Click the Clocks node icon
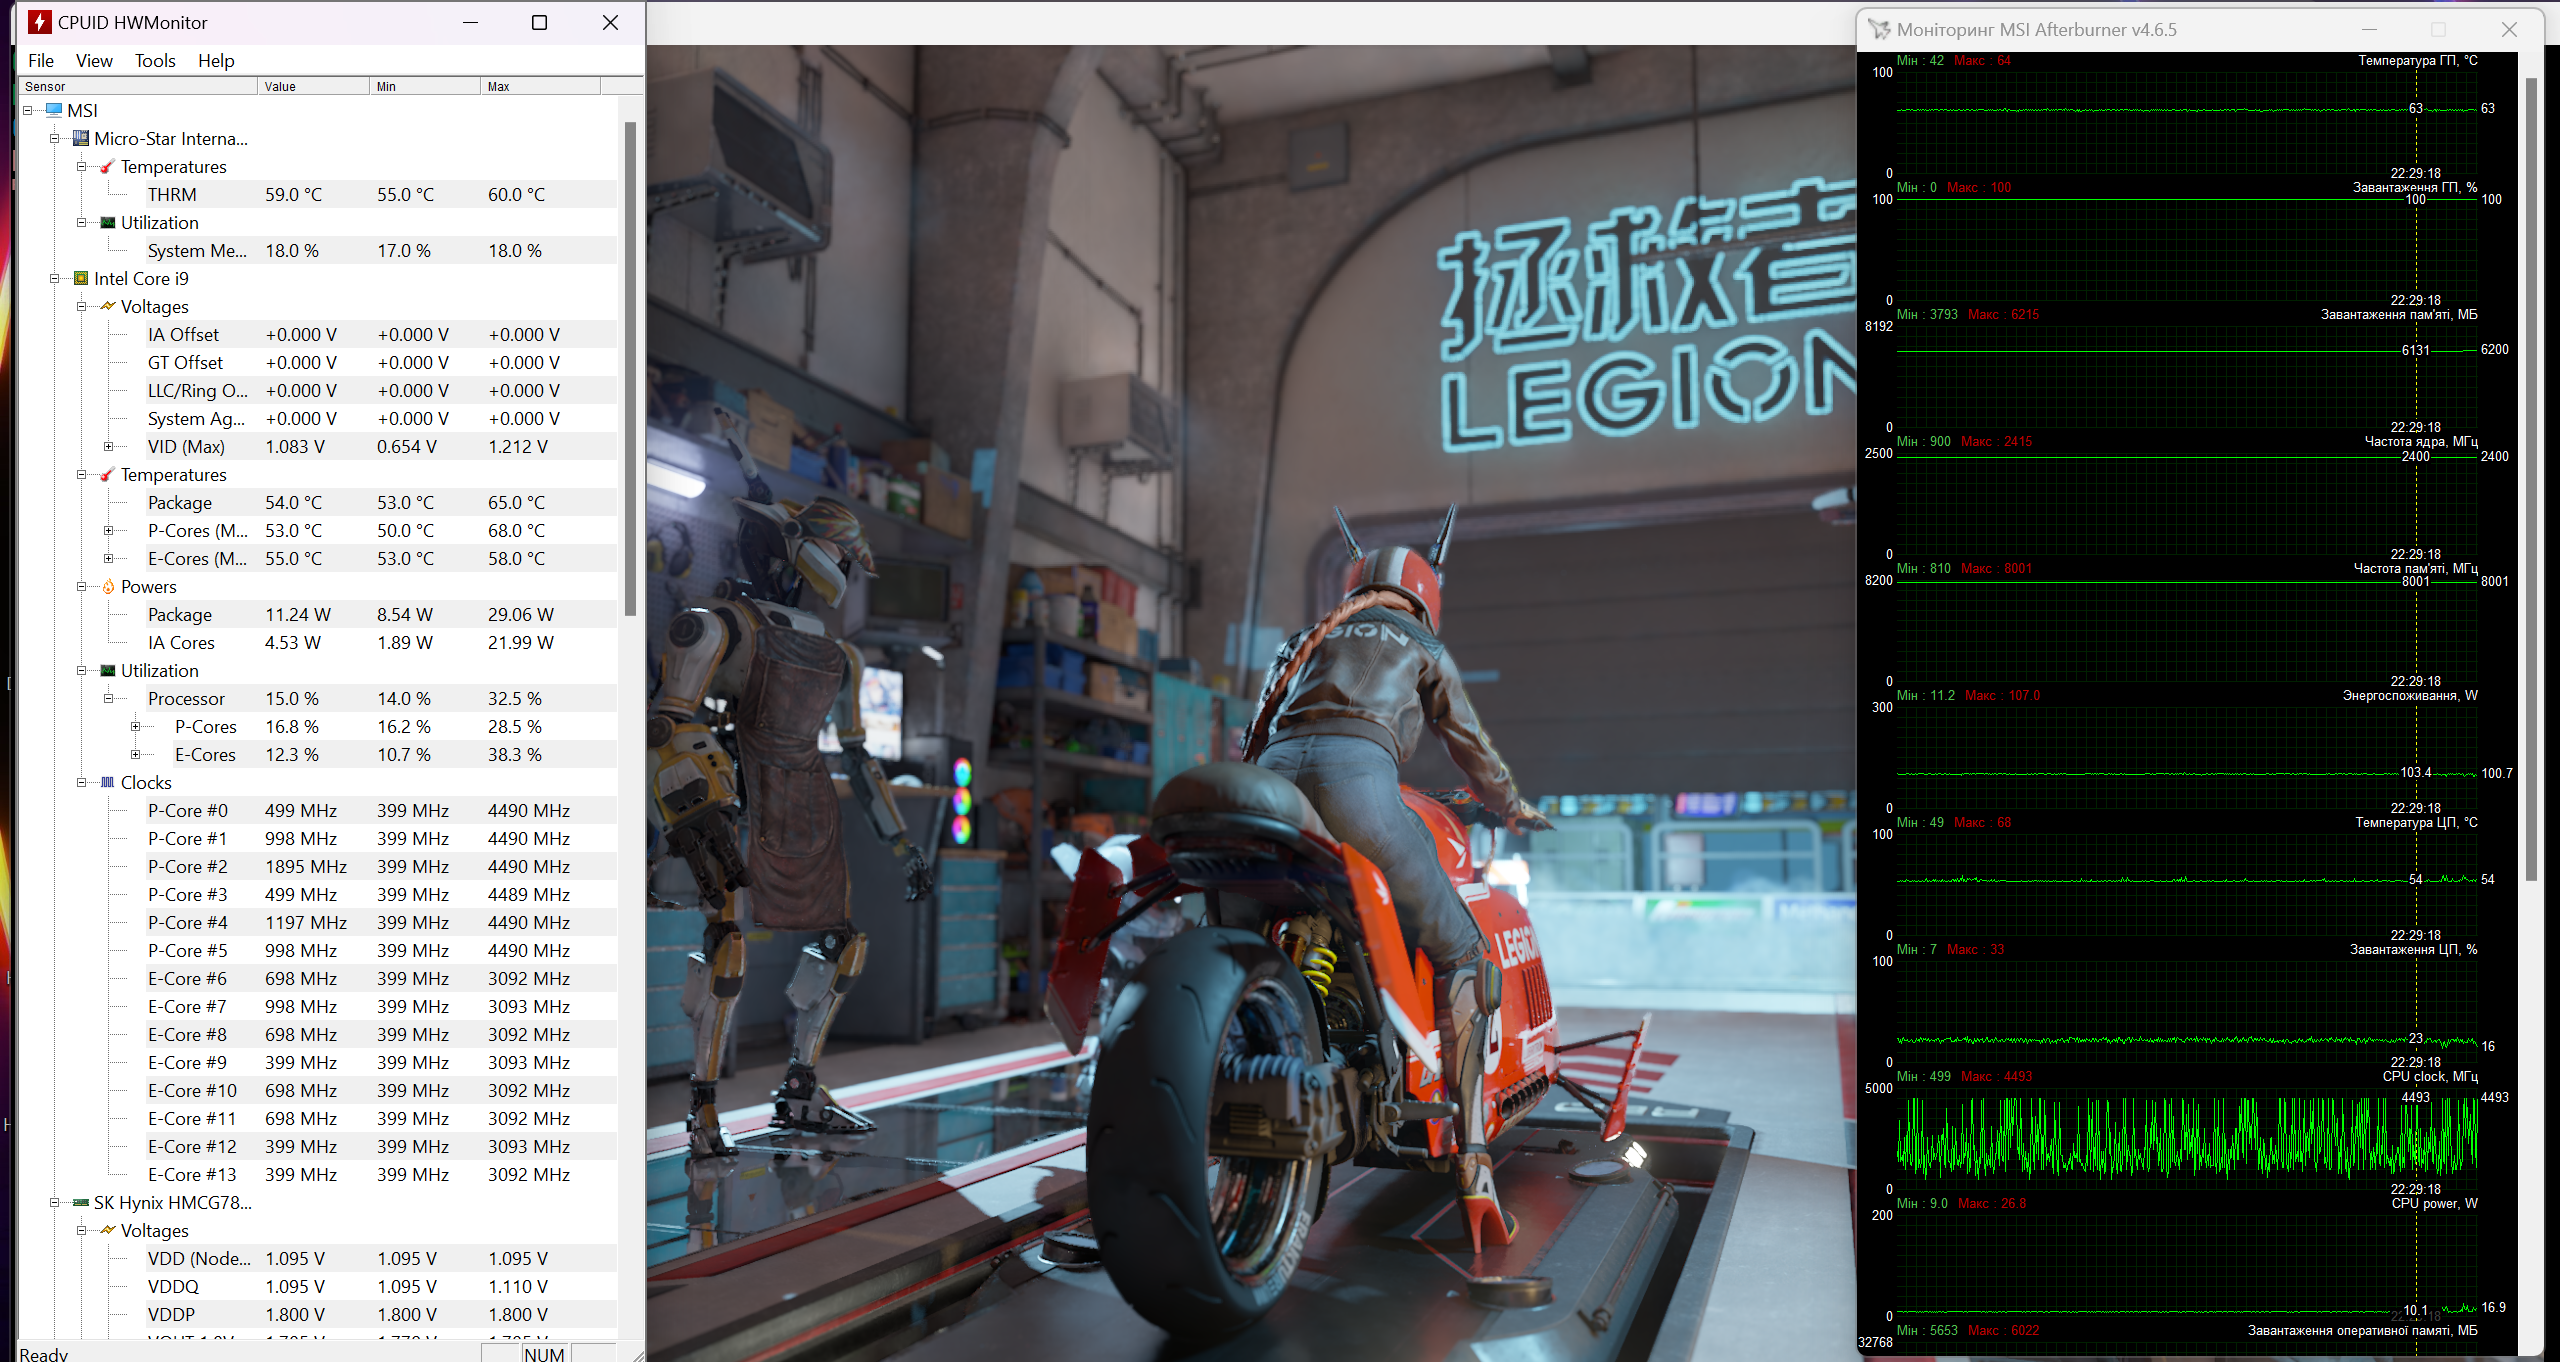Viewport: 2560px width, 1362px height. (x=108, y=782)
